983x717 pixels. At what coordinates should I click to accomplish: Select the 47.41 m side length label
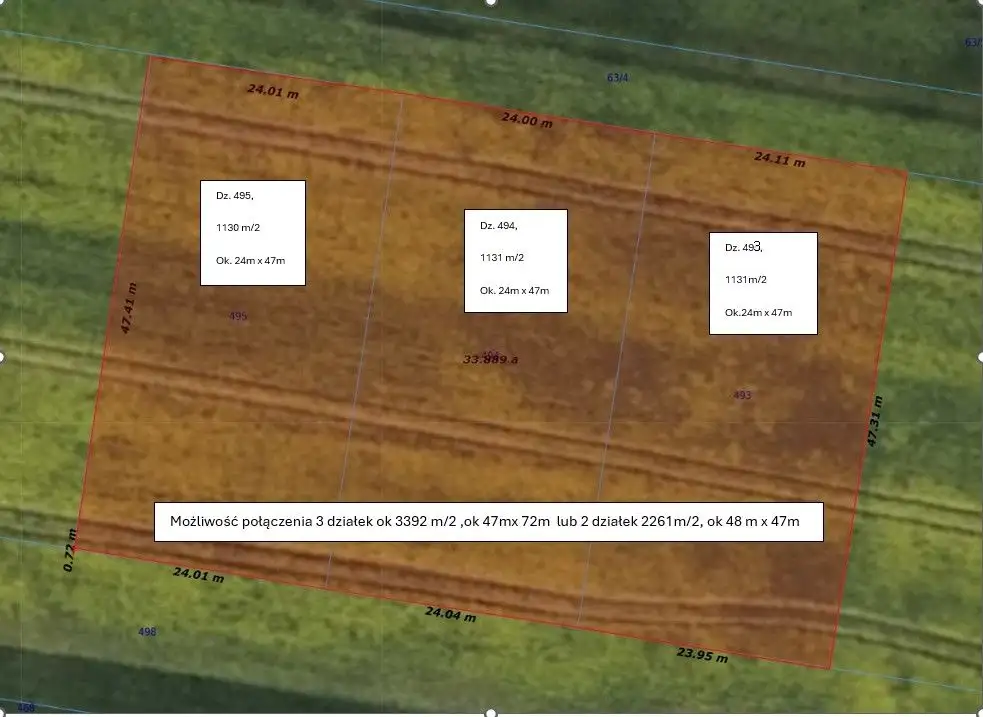(127, 308)
